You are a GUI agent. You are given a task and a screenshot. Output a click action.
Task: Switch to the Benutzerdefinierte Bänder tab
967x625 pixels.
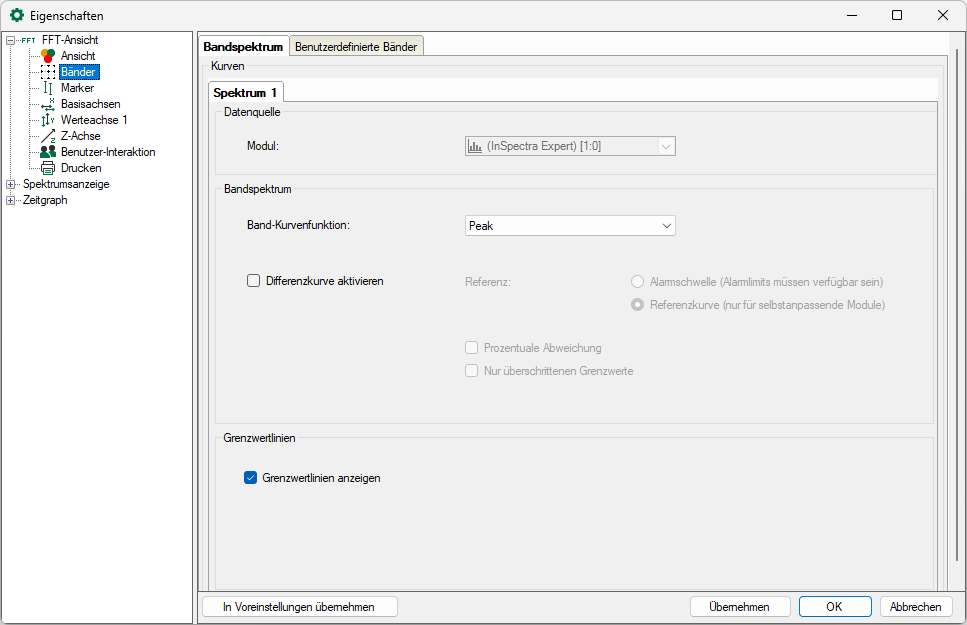pyautogui.click(x=357, y=46)
